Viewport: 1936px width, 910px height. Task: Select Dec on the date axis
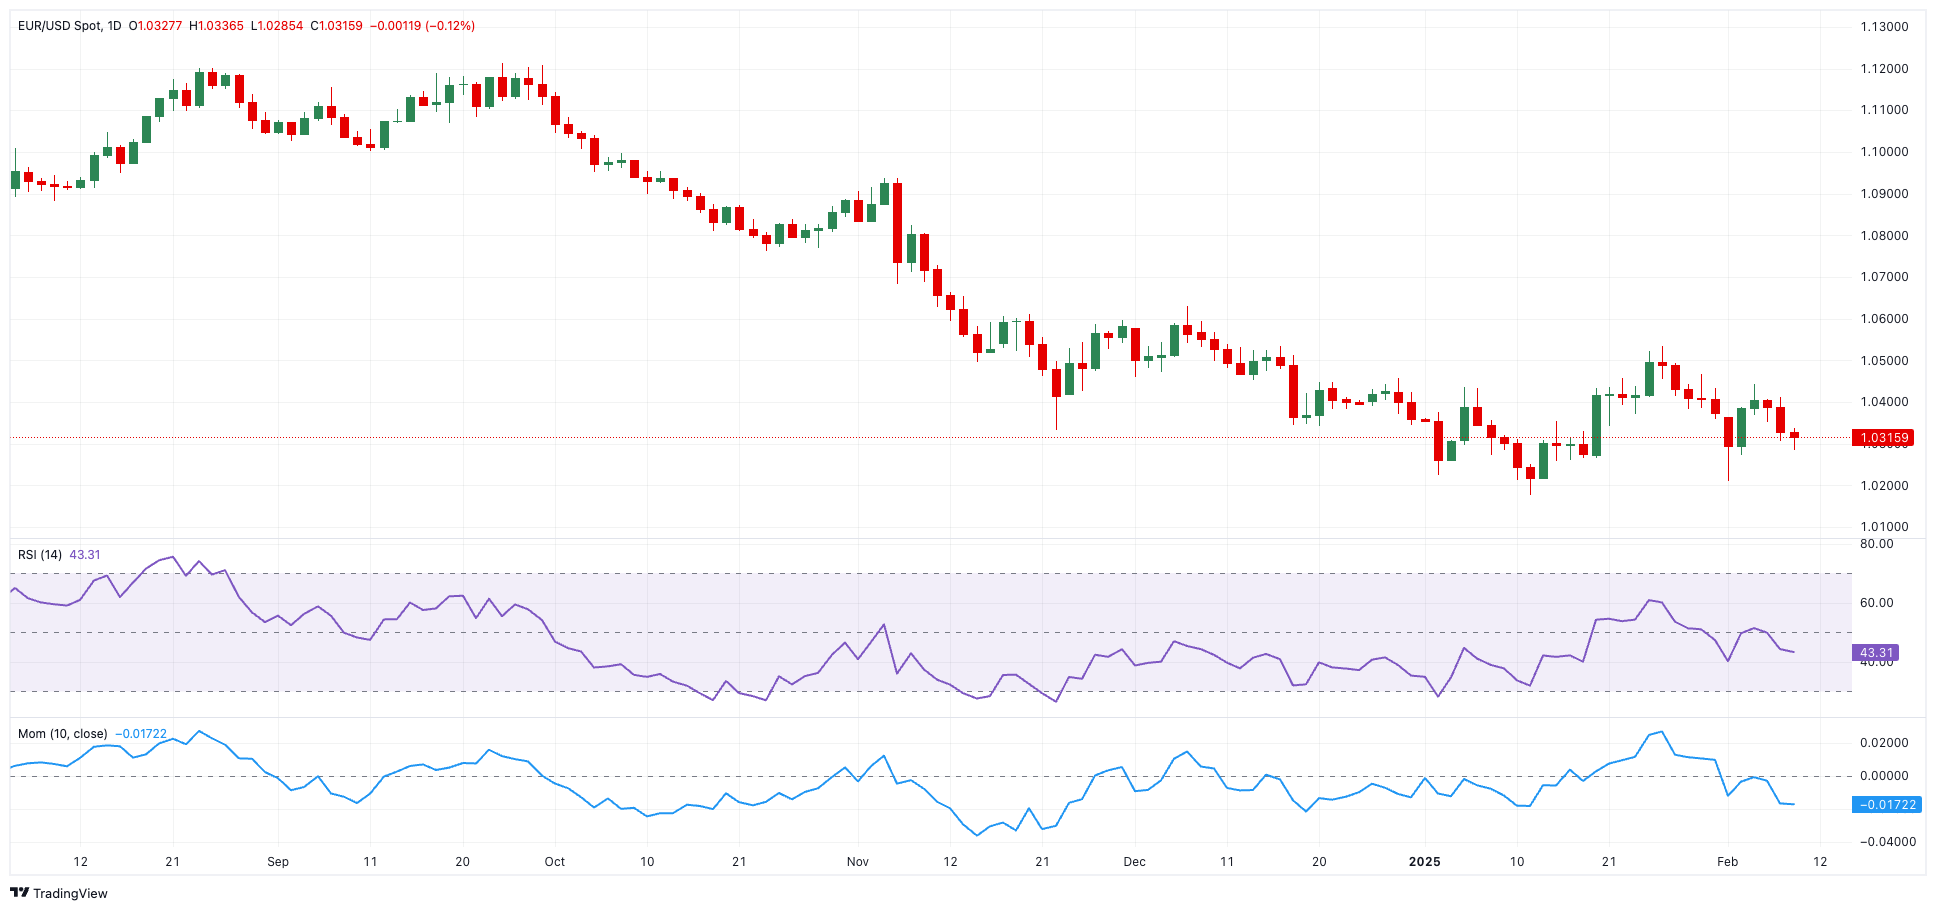(x=1134, y=862)
